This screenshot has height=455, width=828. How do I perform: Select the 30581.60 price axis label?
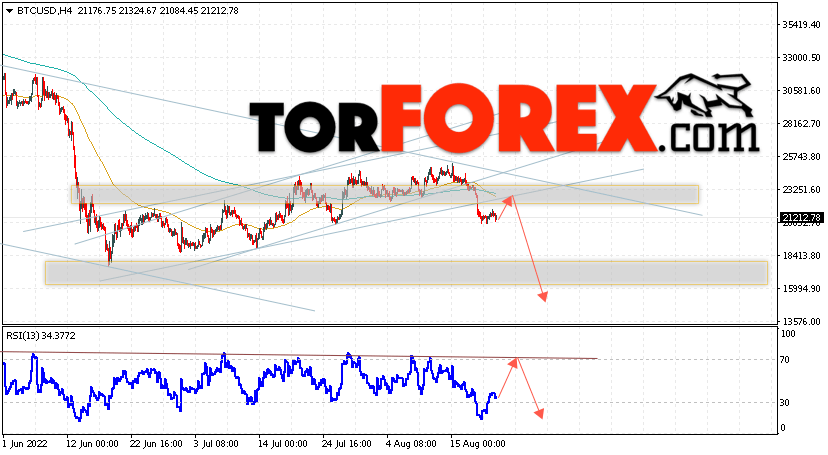[801, 90]
